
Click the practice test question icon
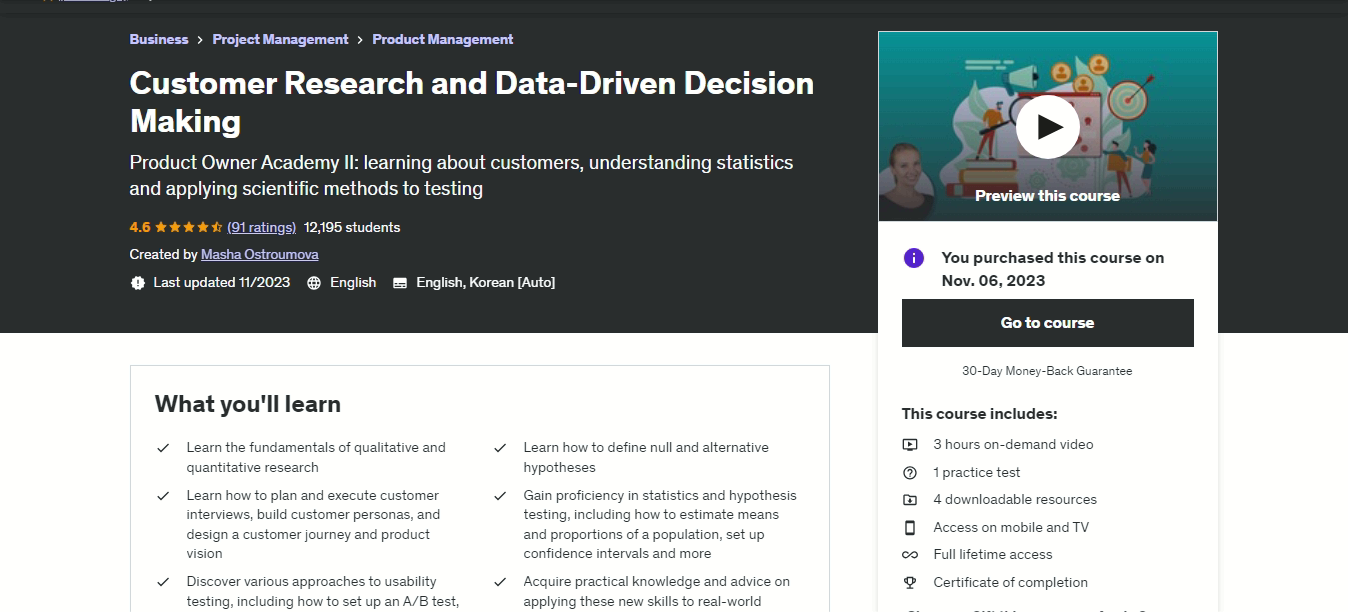(x=910, y=473)
